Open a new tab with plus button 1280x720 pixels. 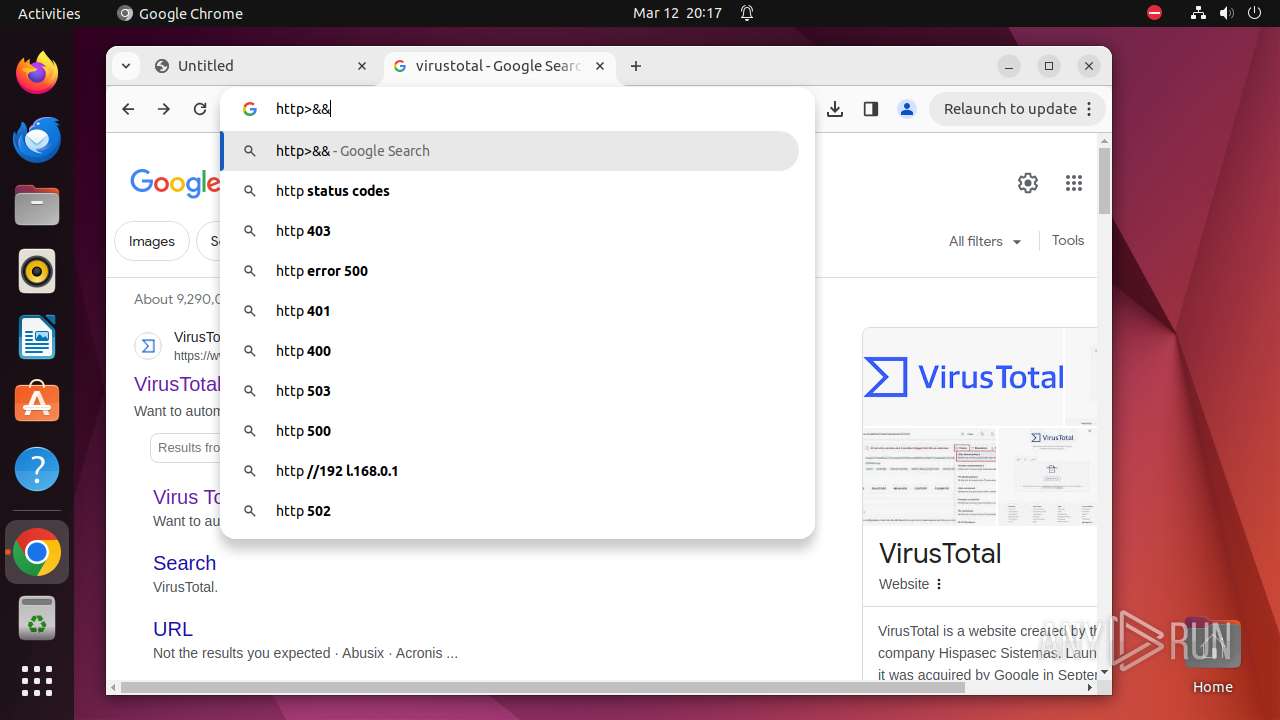(x=636, y=66)
